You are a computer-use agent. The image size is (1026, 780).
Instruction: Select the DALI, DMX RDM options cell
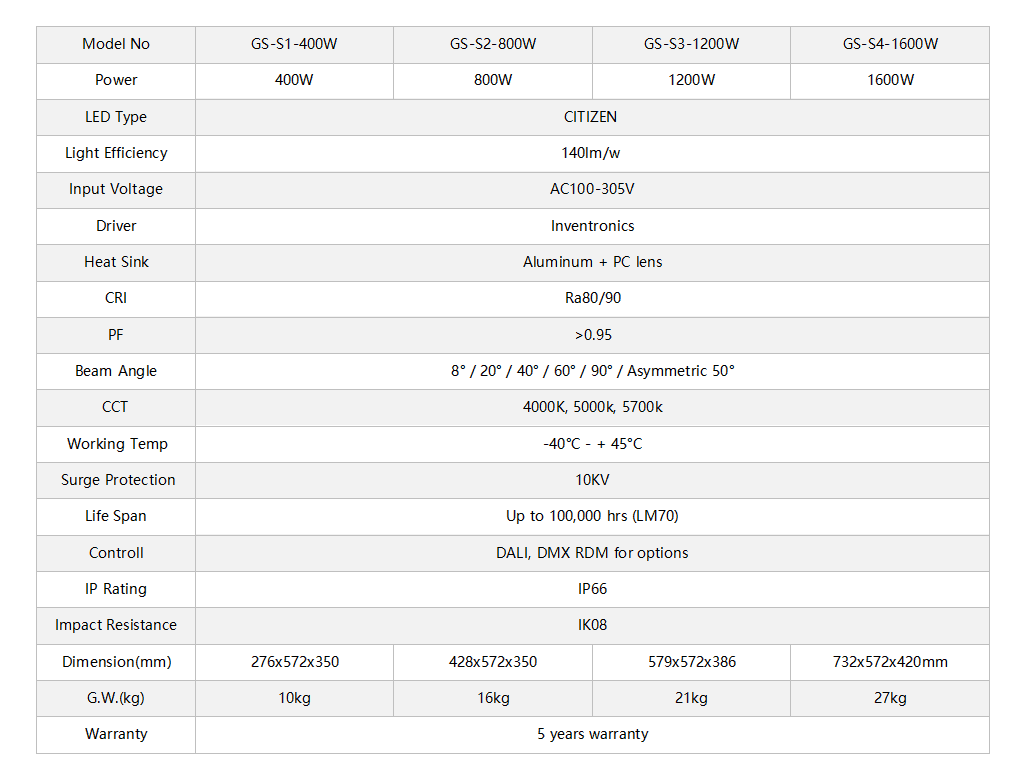click(592, 554)
